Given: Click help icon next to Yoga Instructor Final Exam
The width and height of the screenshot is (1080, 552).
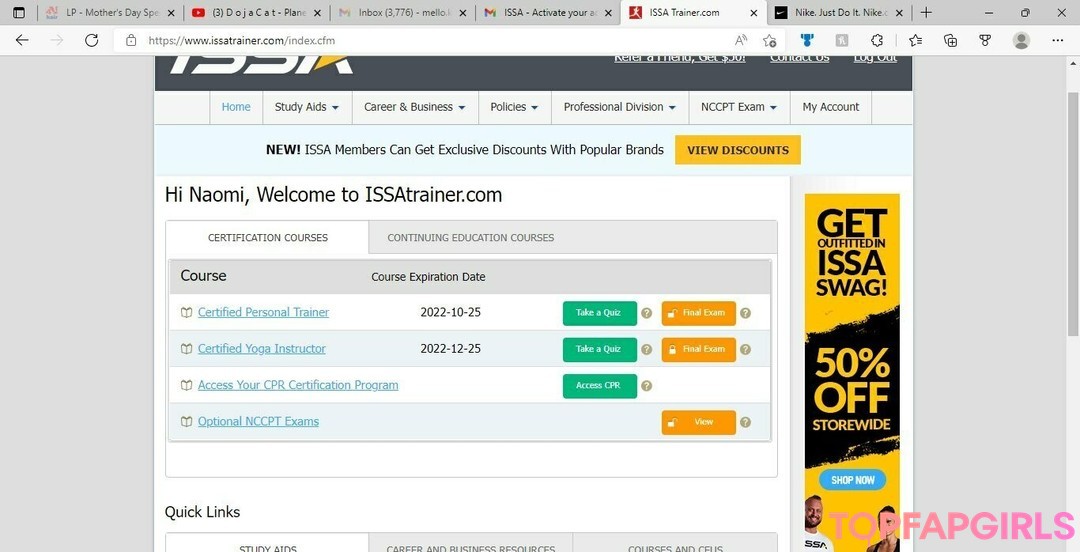Looking at the screenshot, I should pyautogui.click(x=745, y=350).
